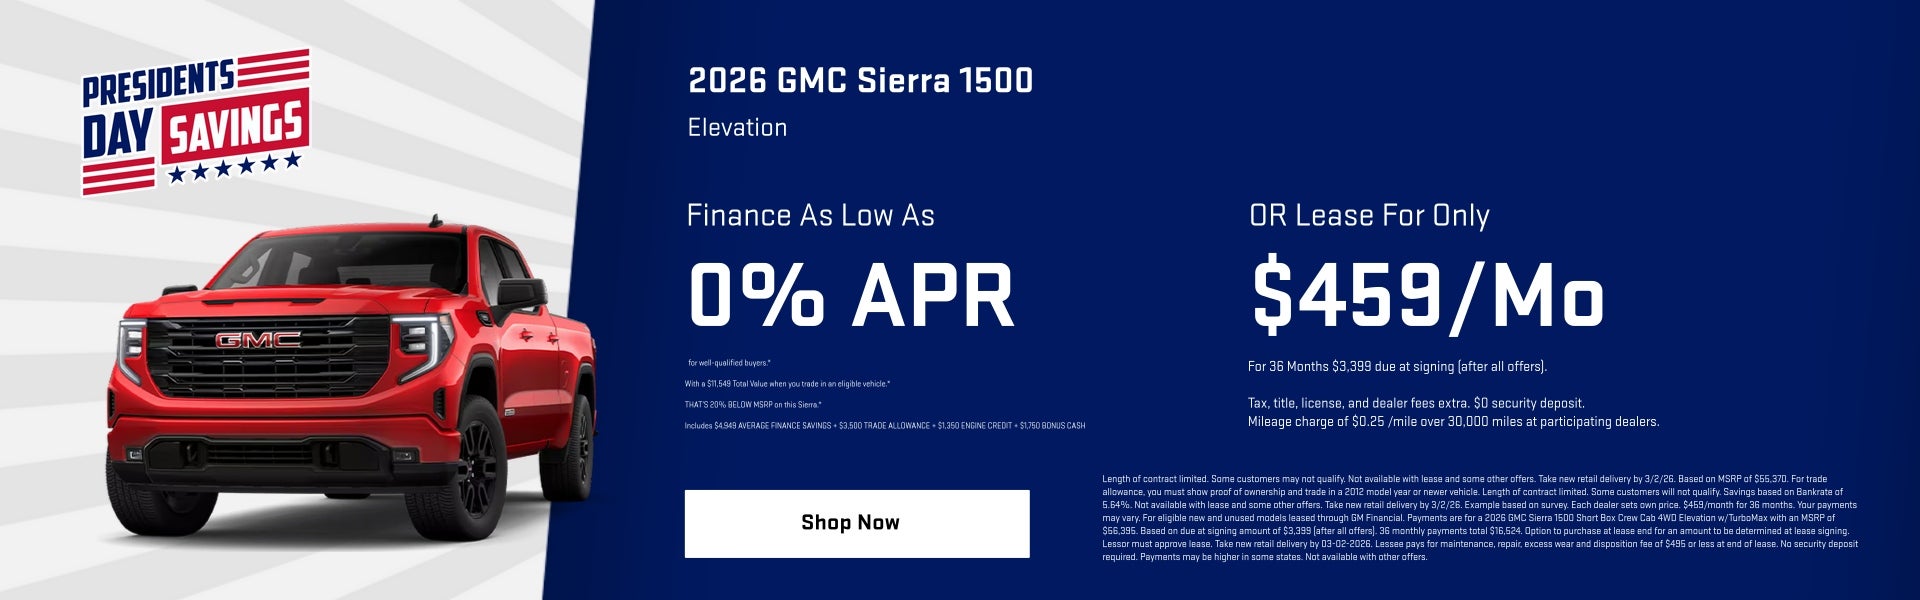Click the OR Lease For Only heading
Viewport: 1920px width, 600px height.
point(1369,216)
